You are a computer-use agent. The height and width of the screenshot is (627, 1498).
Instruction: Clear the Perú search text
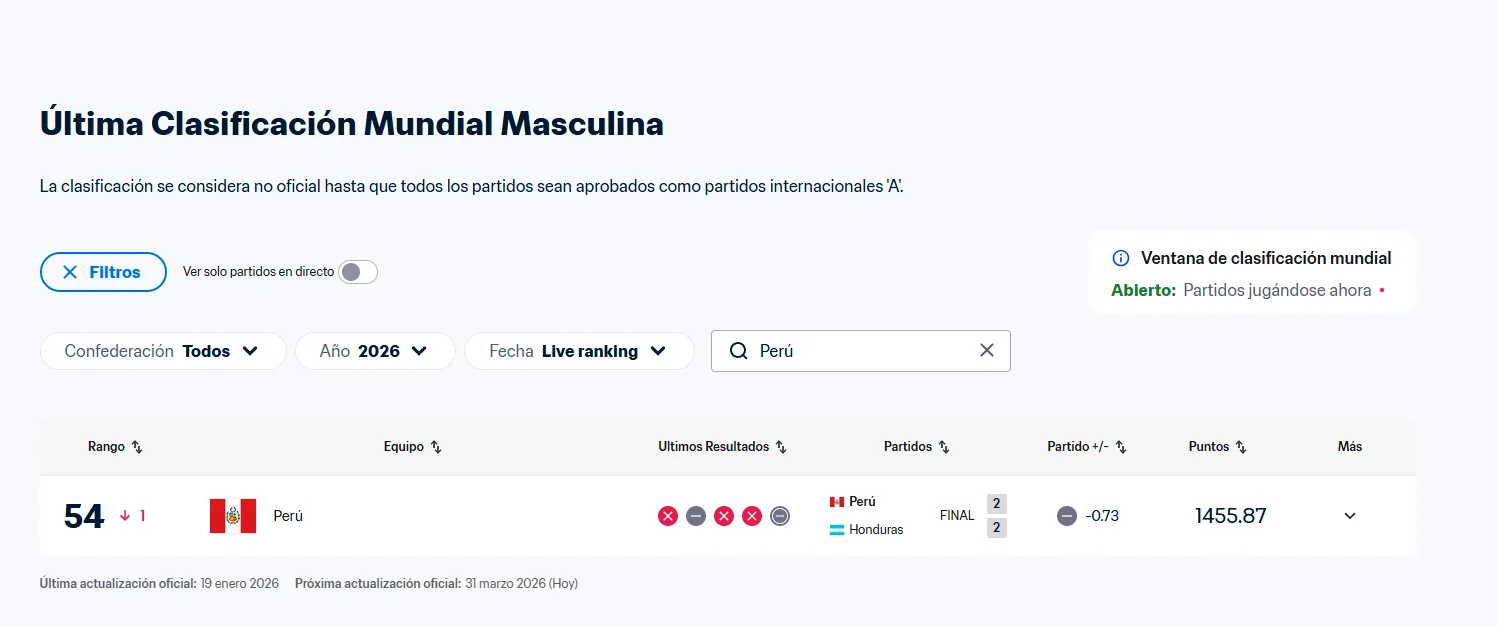pos(987,350)
